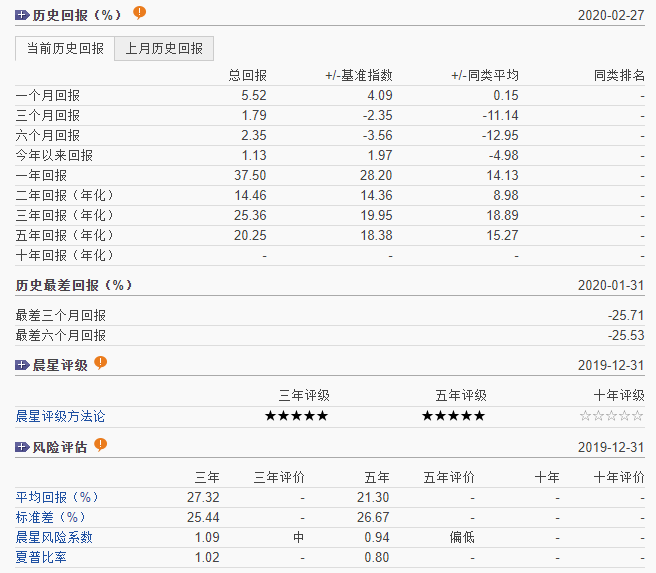Viewport: 656px width, 573px height.
Task: Click the orange info icon next to 历史回报
Action: pos(139,13)
